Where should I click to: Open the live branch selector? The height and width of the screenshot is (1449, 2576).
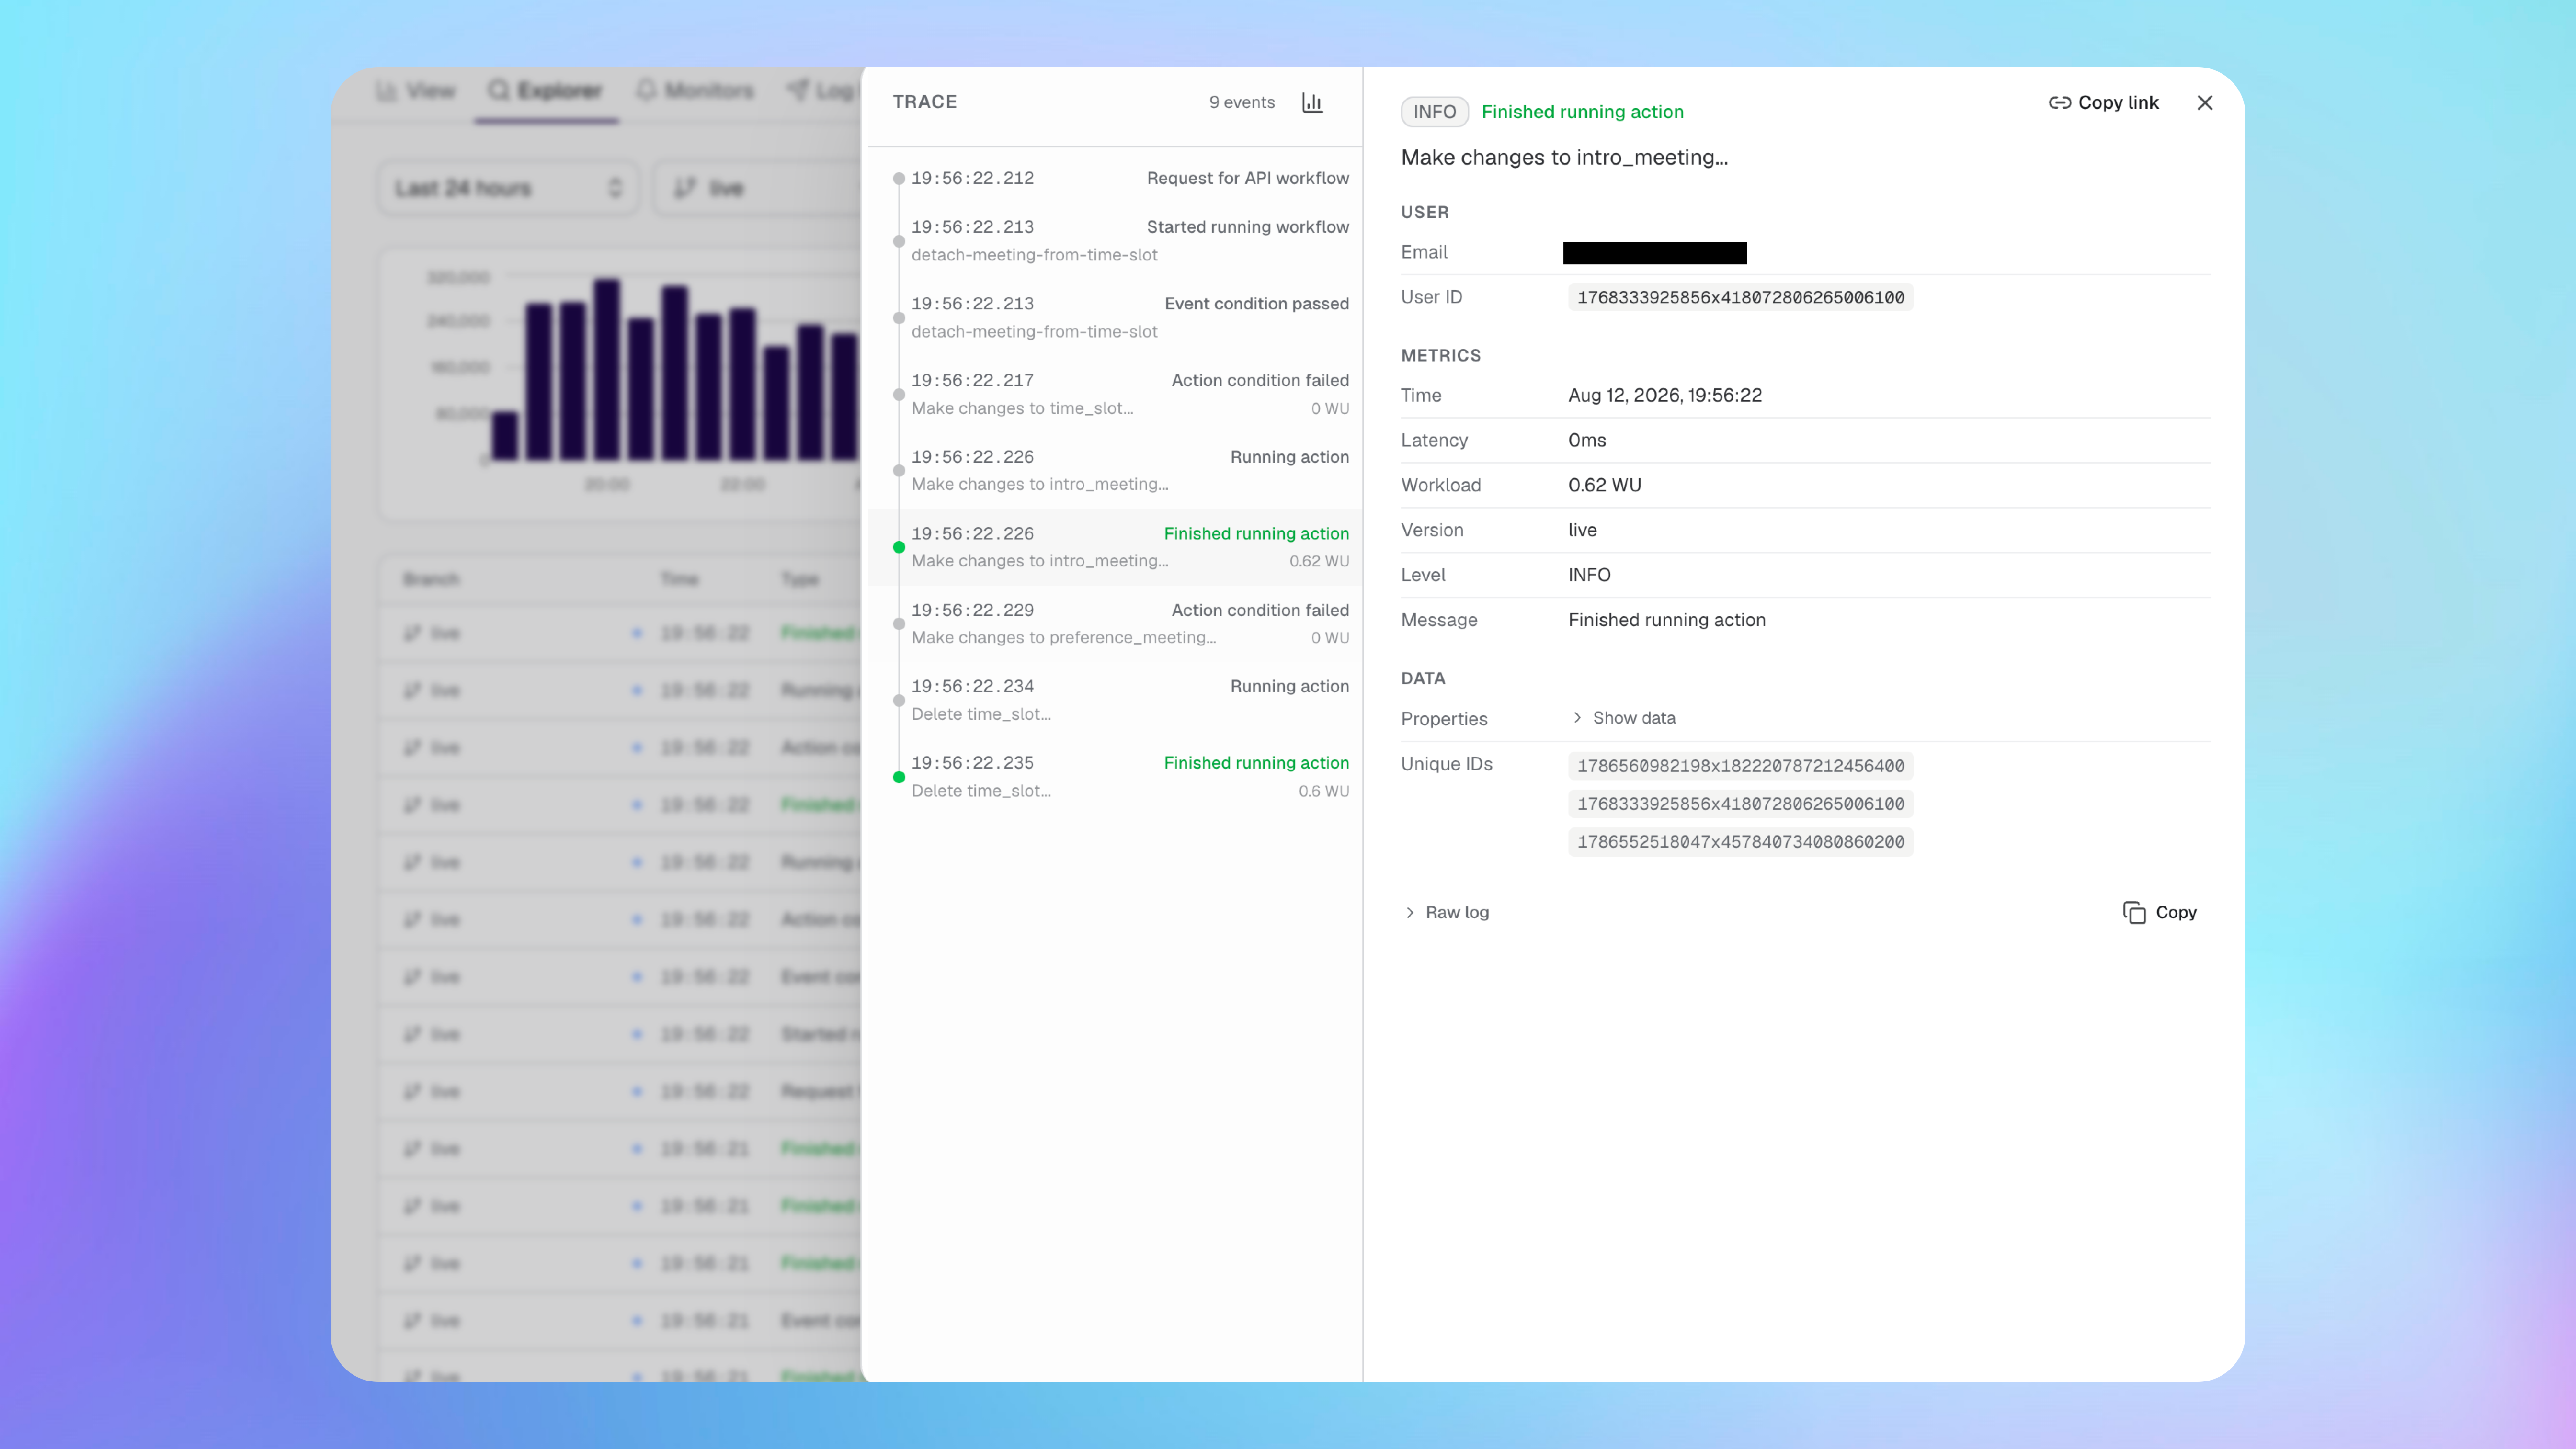[x=757, y=188]
